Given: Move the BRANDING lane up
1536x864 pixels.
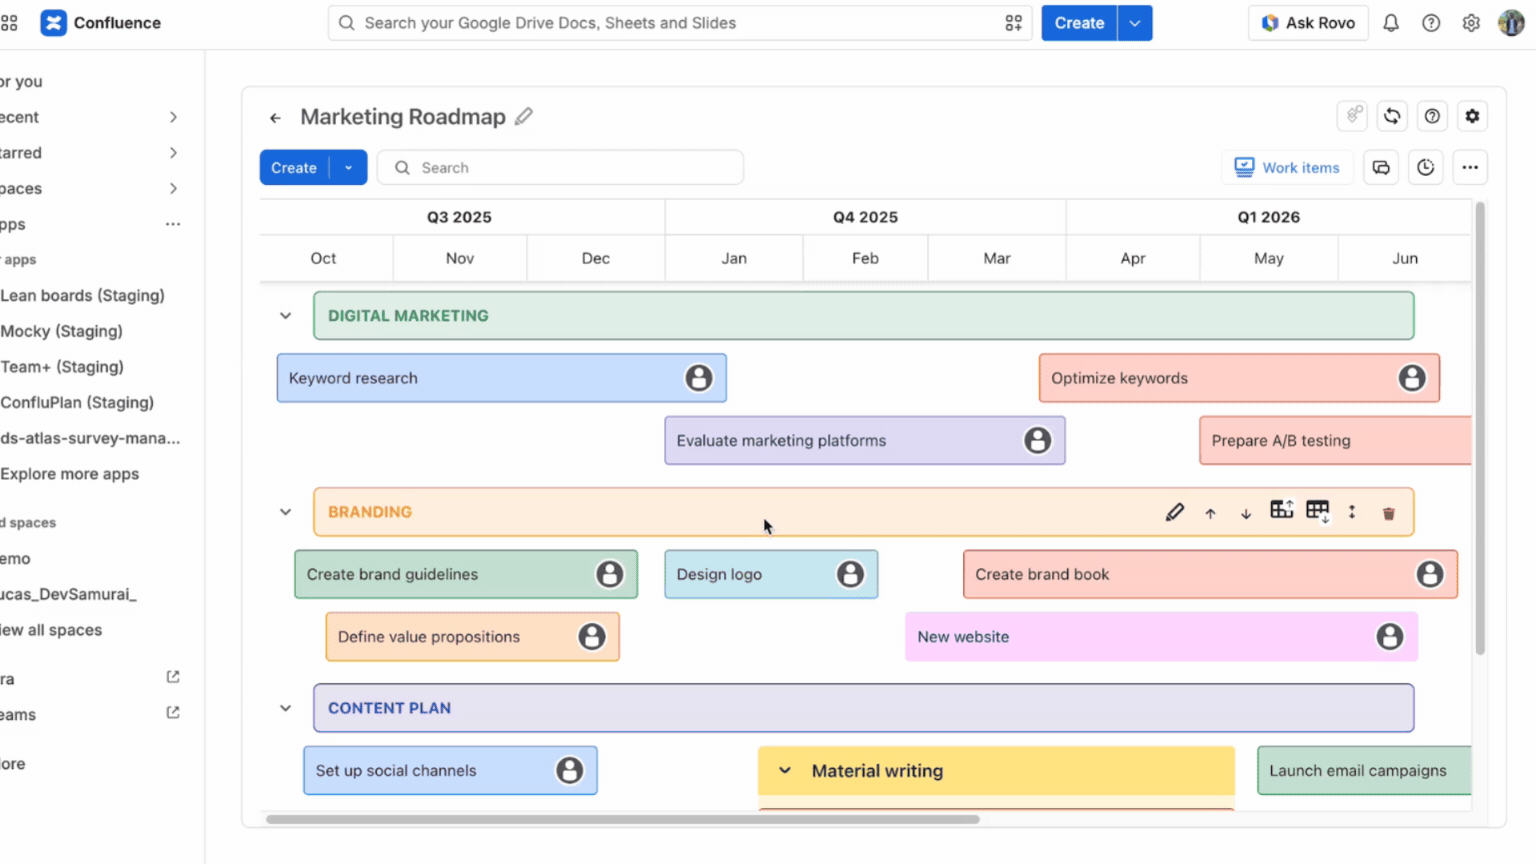Looking at the screenshot, I should tap(1210, 513).
